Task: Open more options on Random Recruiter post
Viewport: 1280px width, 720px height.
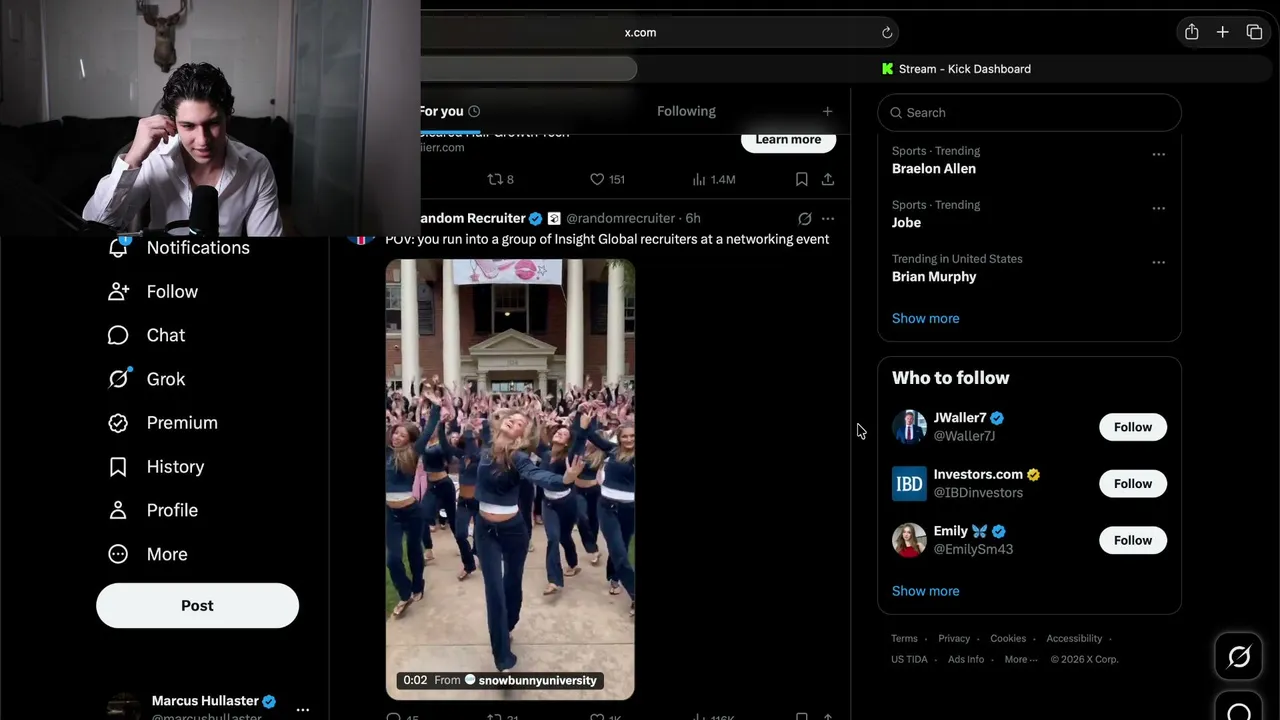Action: pos(828,219)
